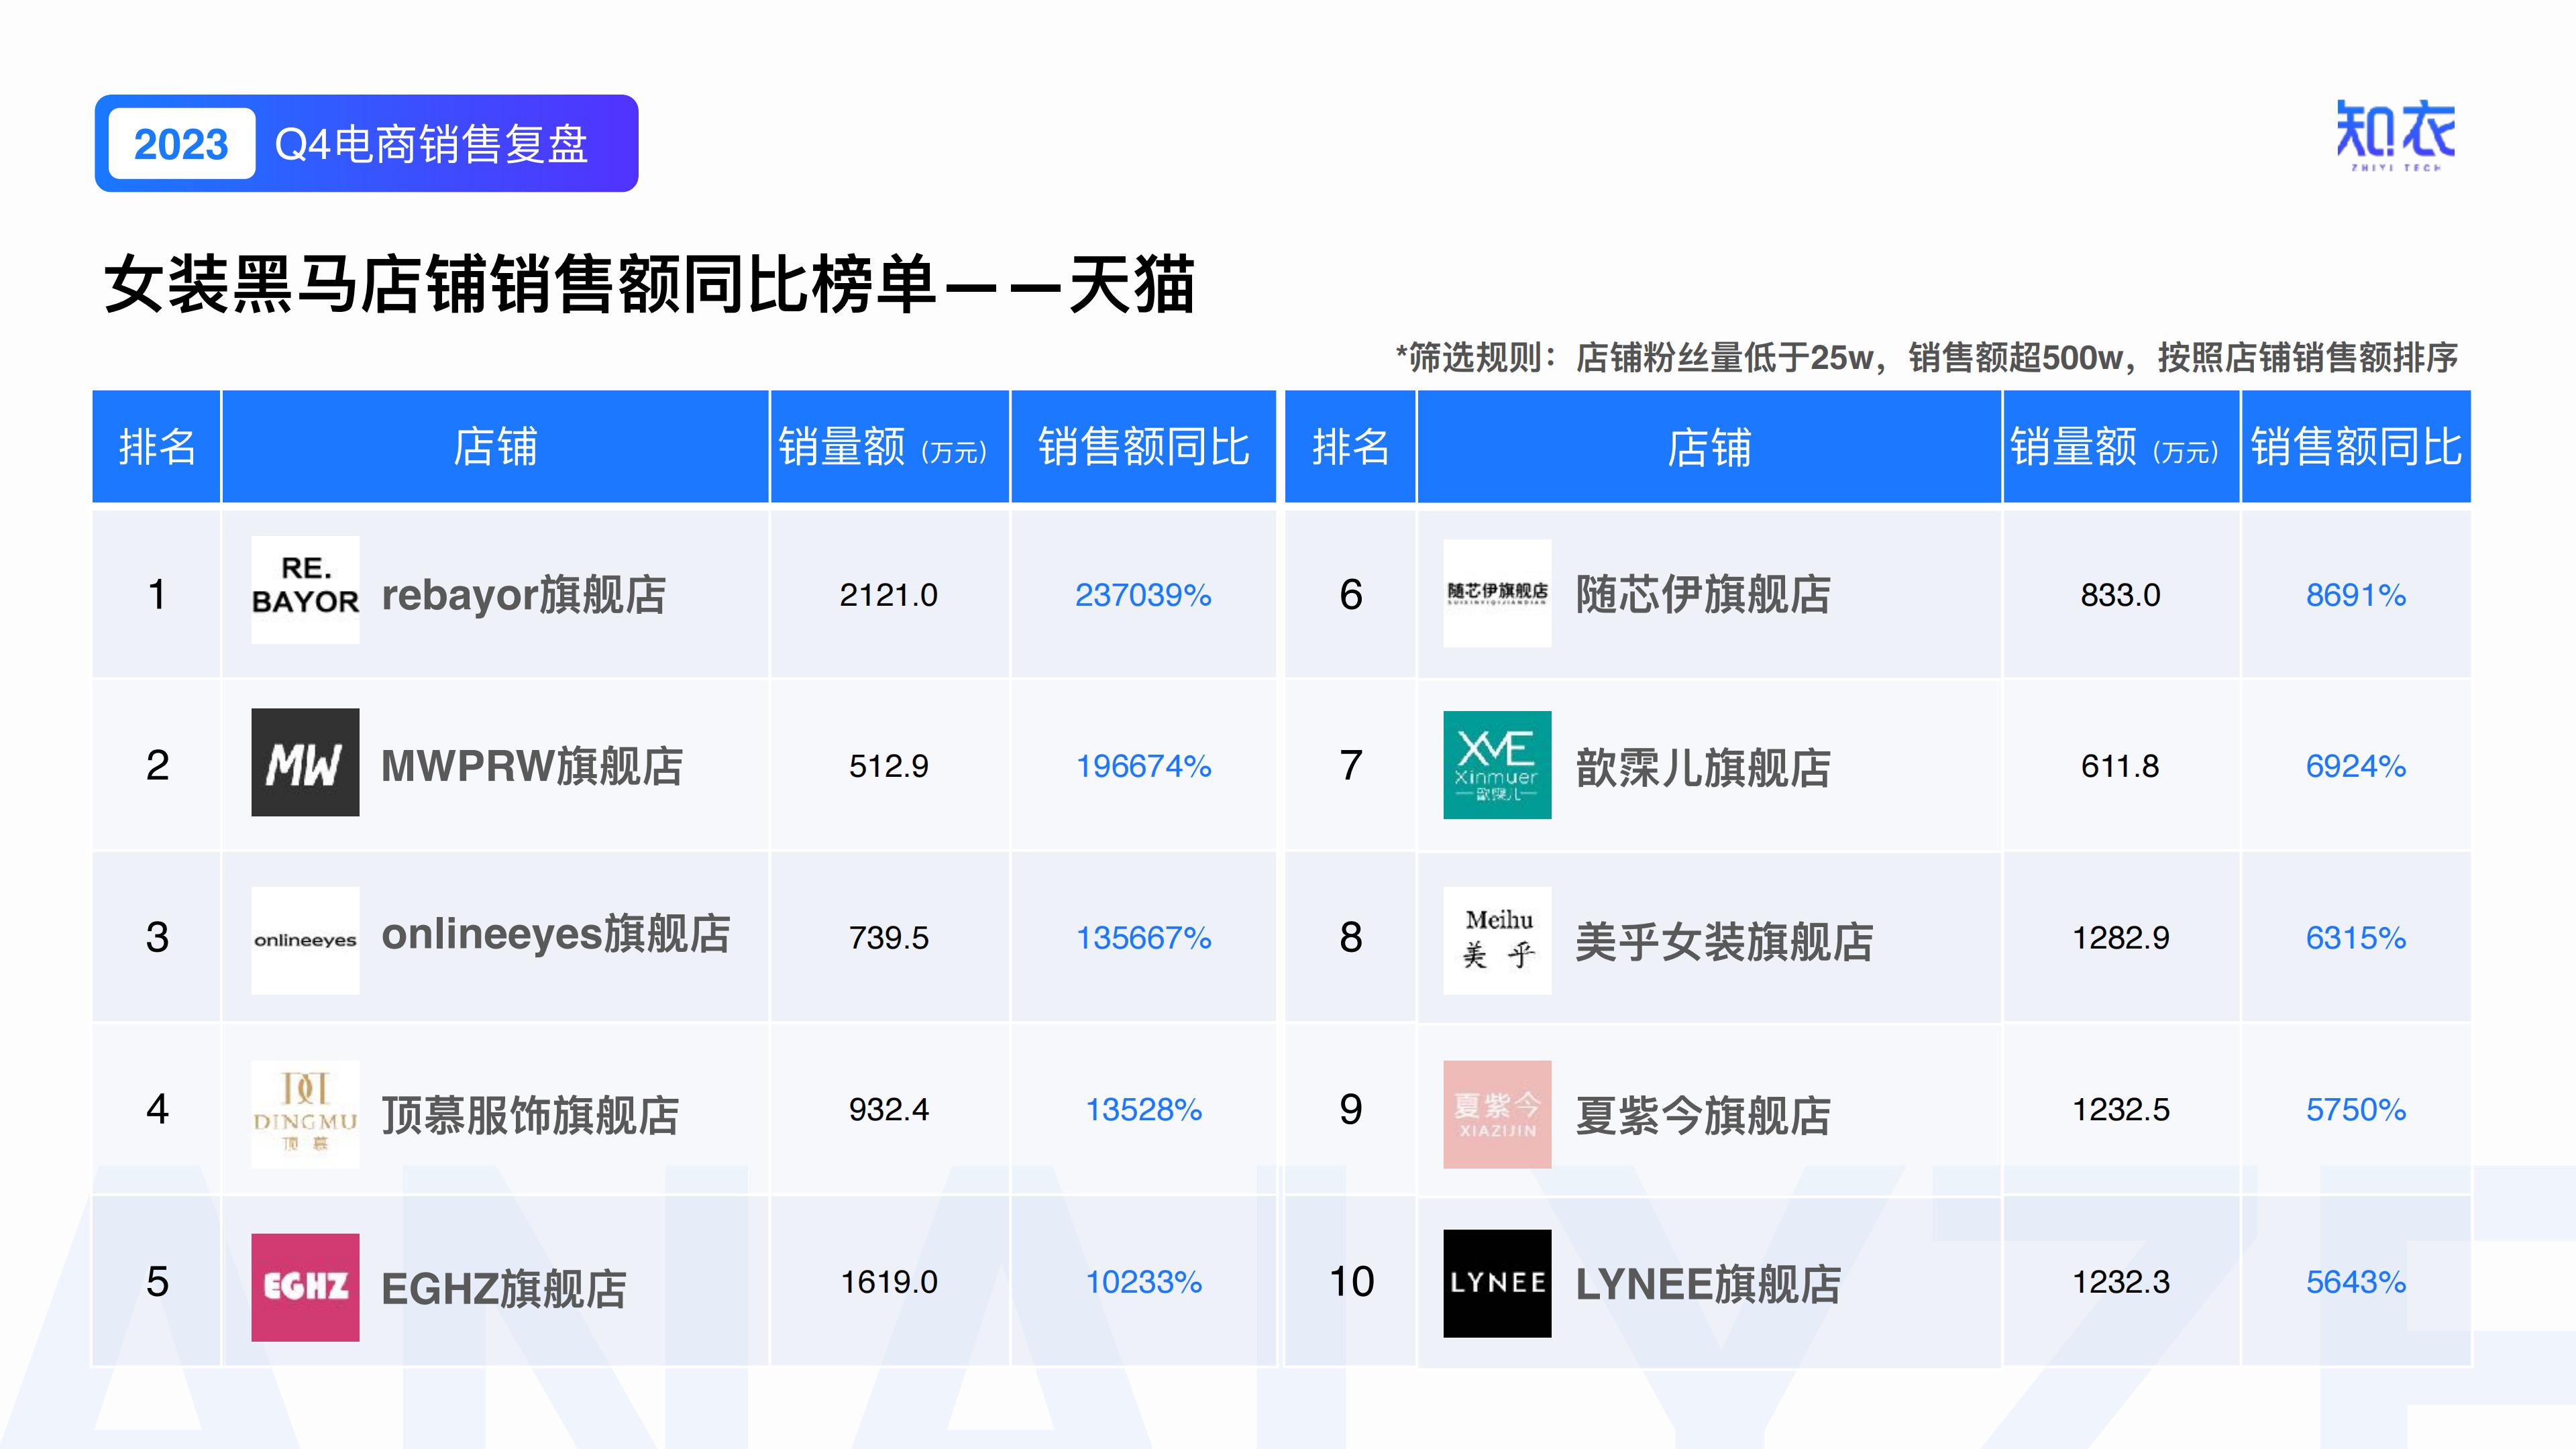Image resolution: width=2576 pixels, height=1449 pixels.
Task: Click the sales value 512.9
Action: pos(889,766)
